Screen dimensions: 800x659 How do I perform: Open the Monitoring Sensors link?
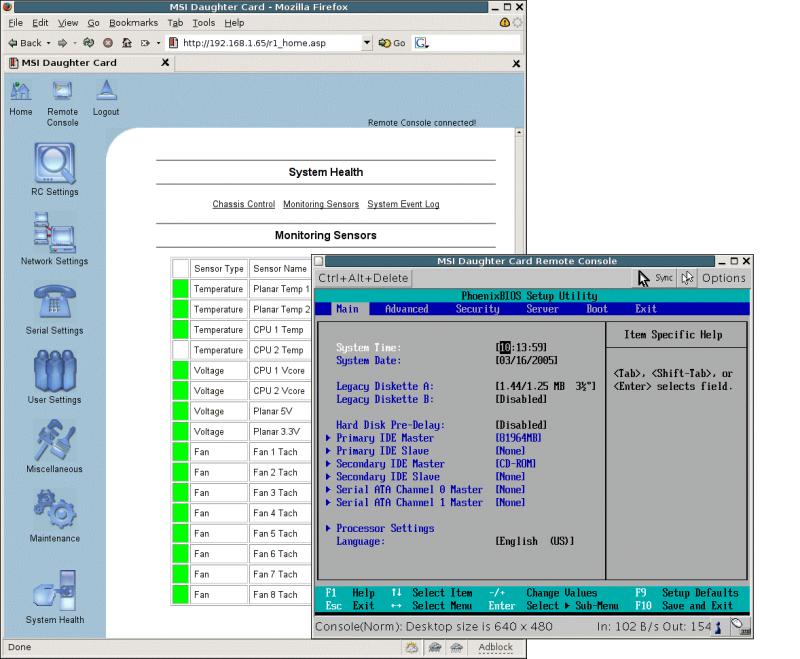321,204
